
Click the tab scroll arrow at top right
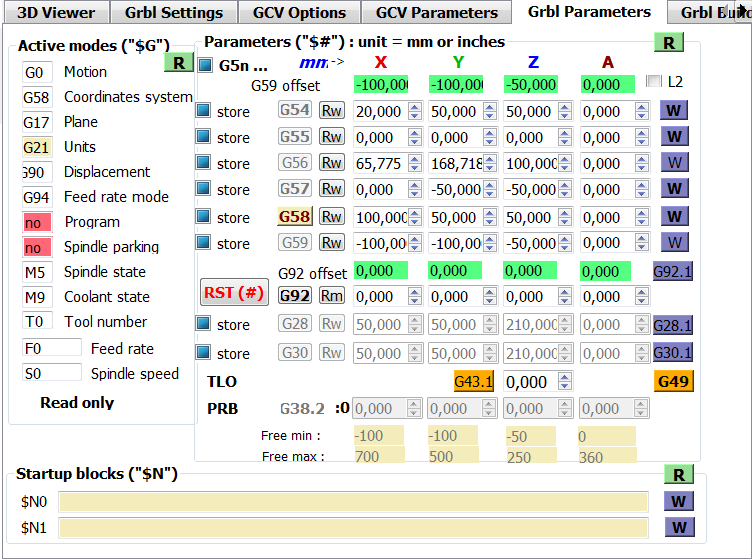click(743, 9)
